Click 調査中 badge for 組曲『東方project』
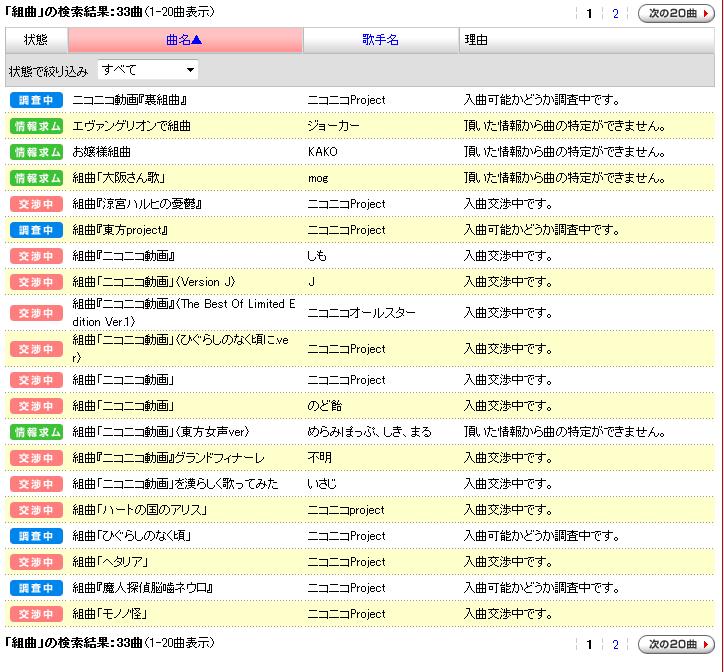Viewport: 724px width, 672px height. pyautogui.click(x=36, y=230)
